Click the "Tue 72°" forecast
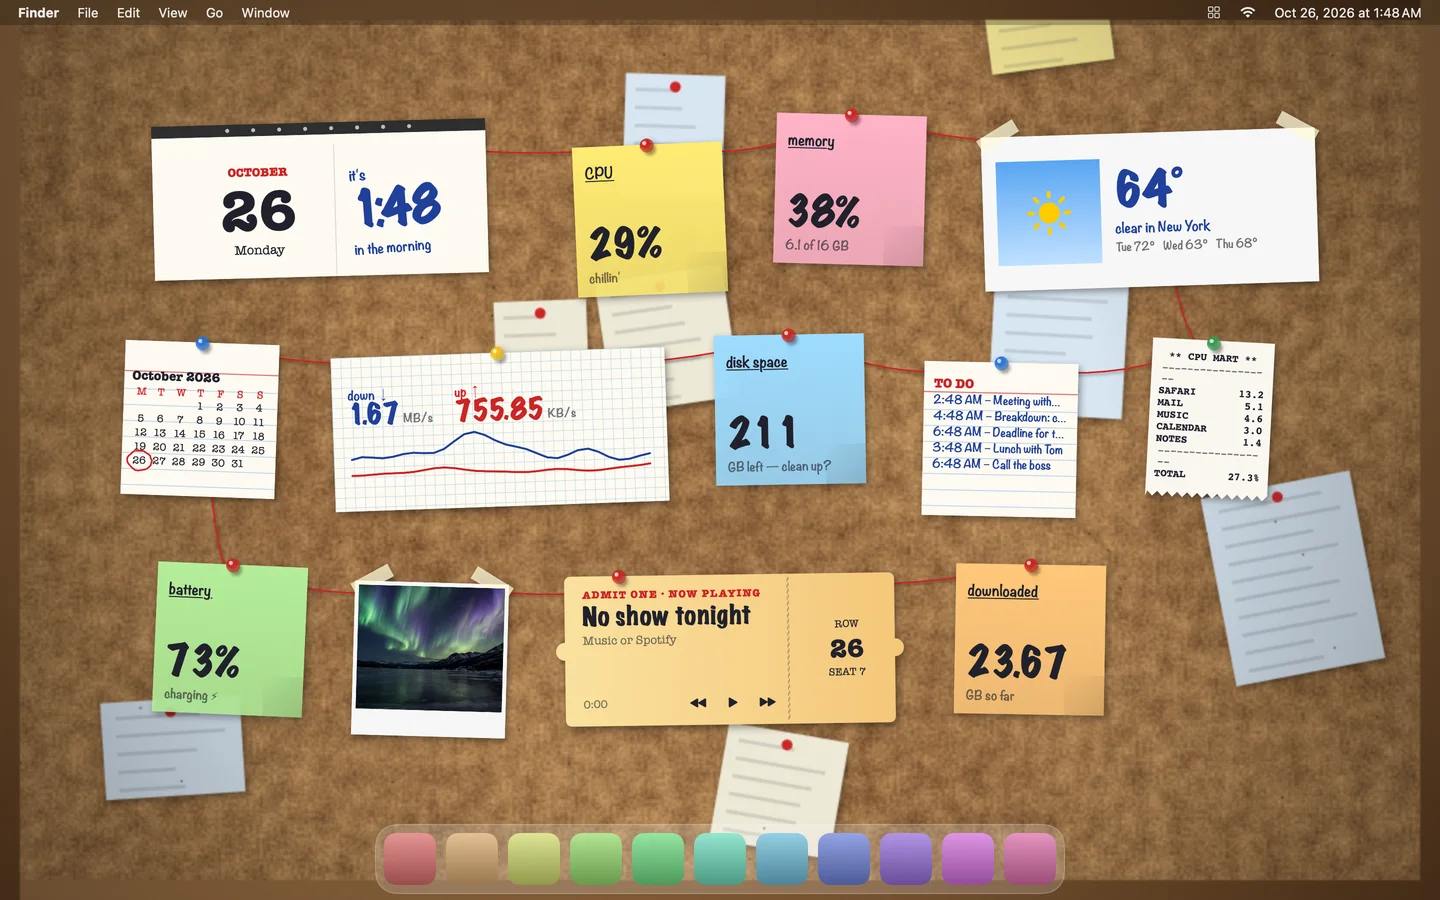 click(x=1135, y=246)
